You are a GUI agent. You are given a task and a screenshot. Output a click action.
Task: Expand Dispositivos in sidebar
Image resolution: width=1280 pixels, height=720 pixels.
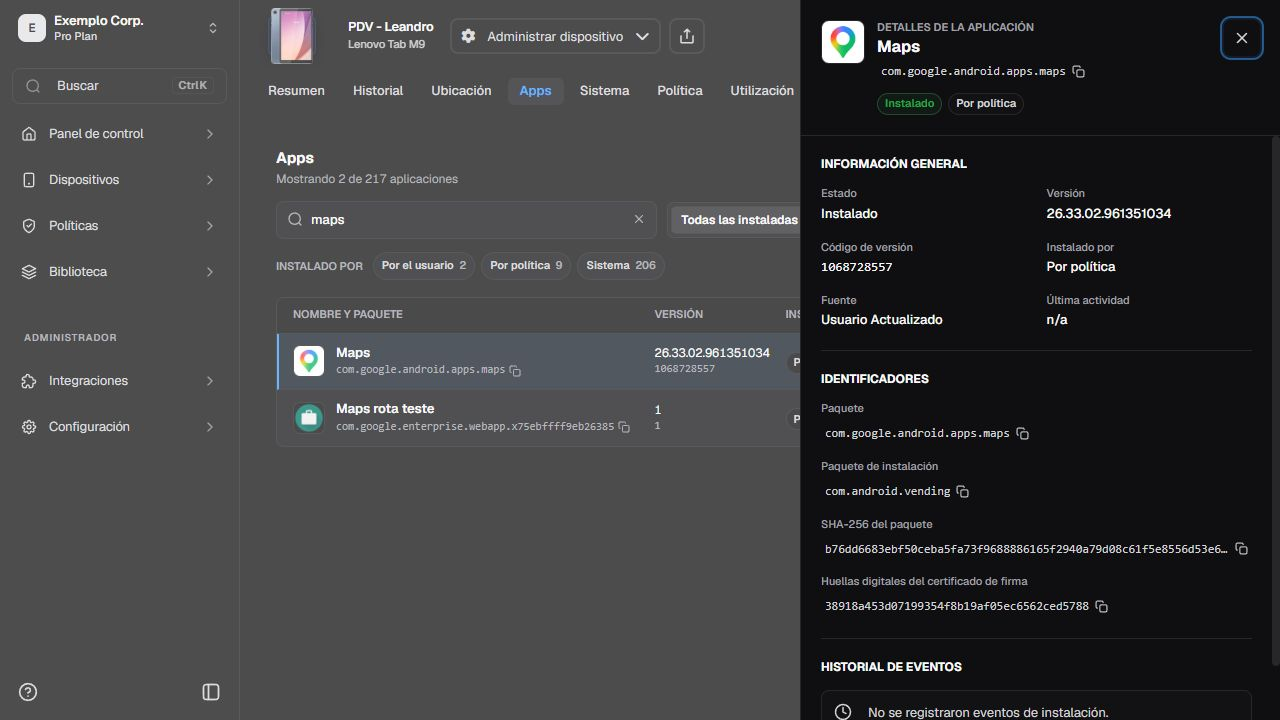pyautogui.click(x=119, y=180)
